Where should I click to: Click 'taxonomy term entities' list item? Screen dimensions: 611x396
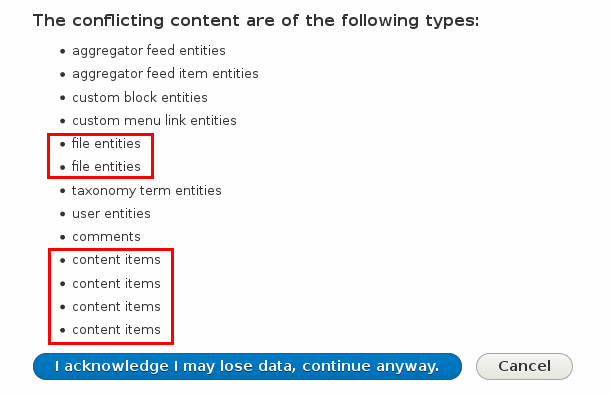tap(147, 191)
